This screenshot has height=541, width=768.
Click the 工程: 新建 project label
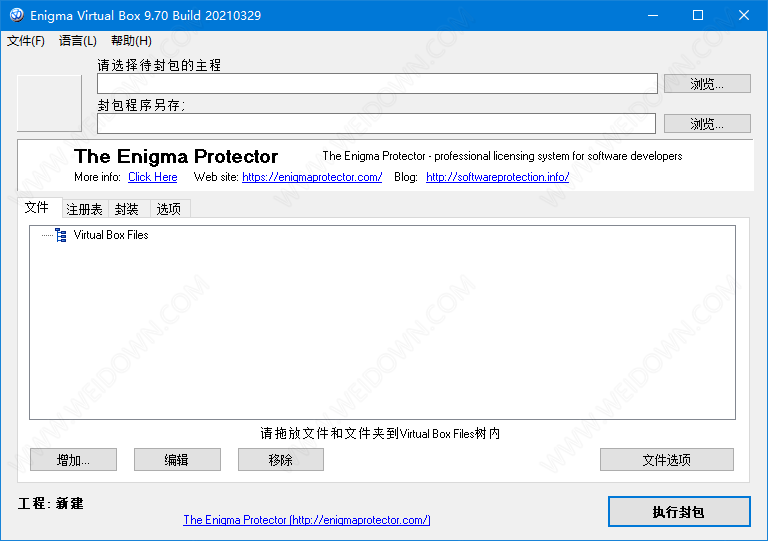tap(50, 504)
